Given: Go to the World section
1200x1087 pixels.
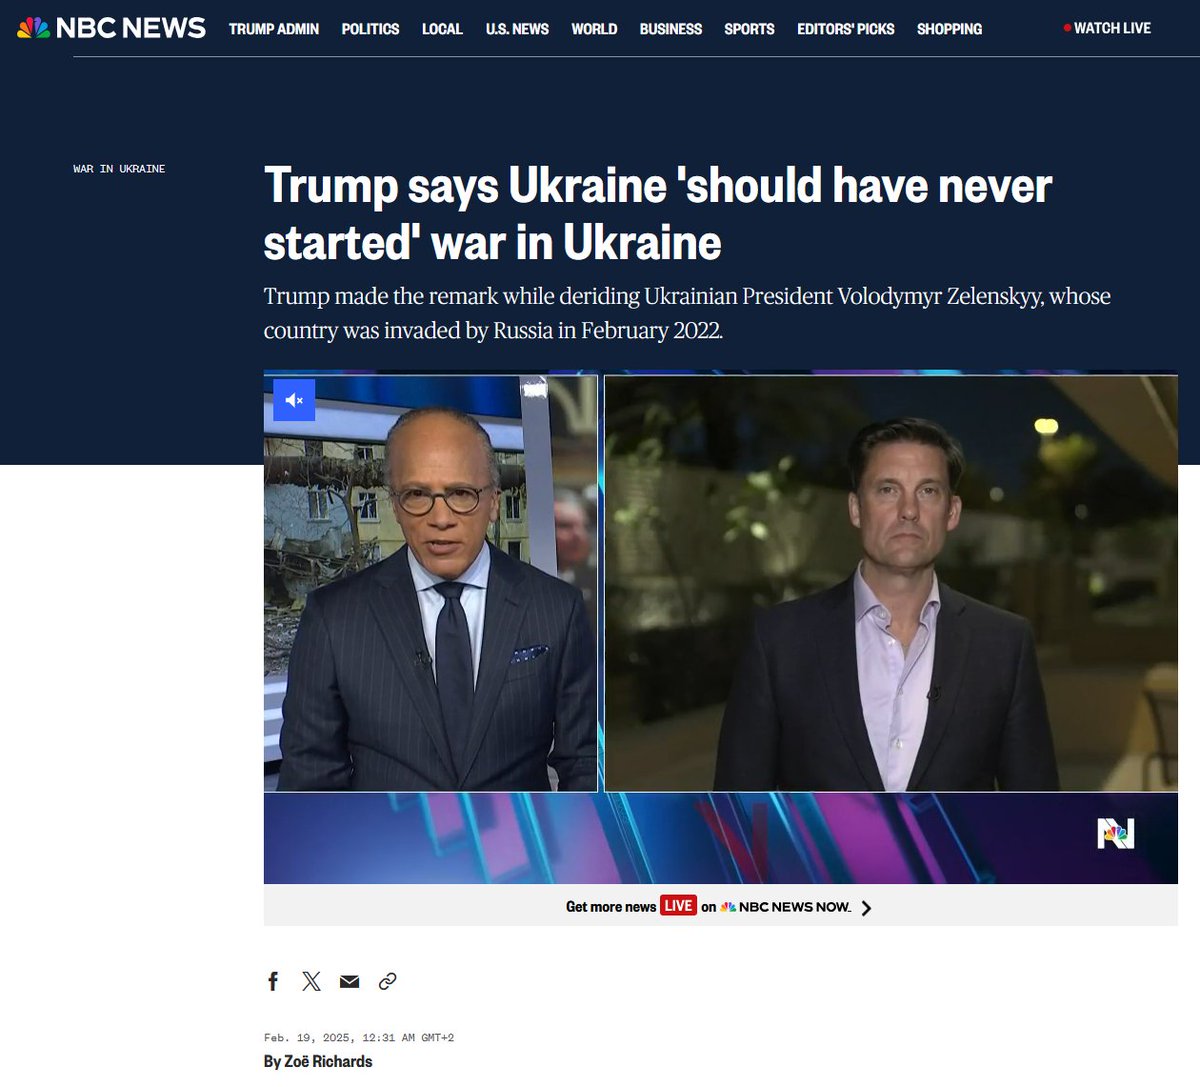Looking at the screenshot, I should (x=594, y=29).
